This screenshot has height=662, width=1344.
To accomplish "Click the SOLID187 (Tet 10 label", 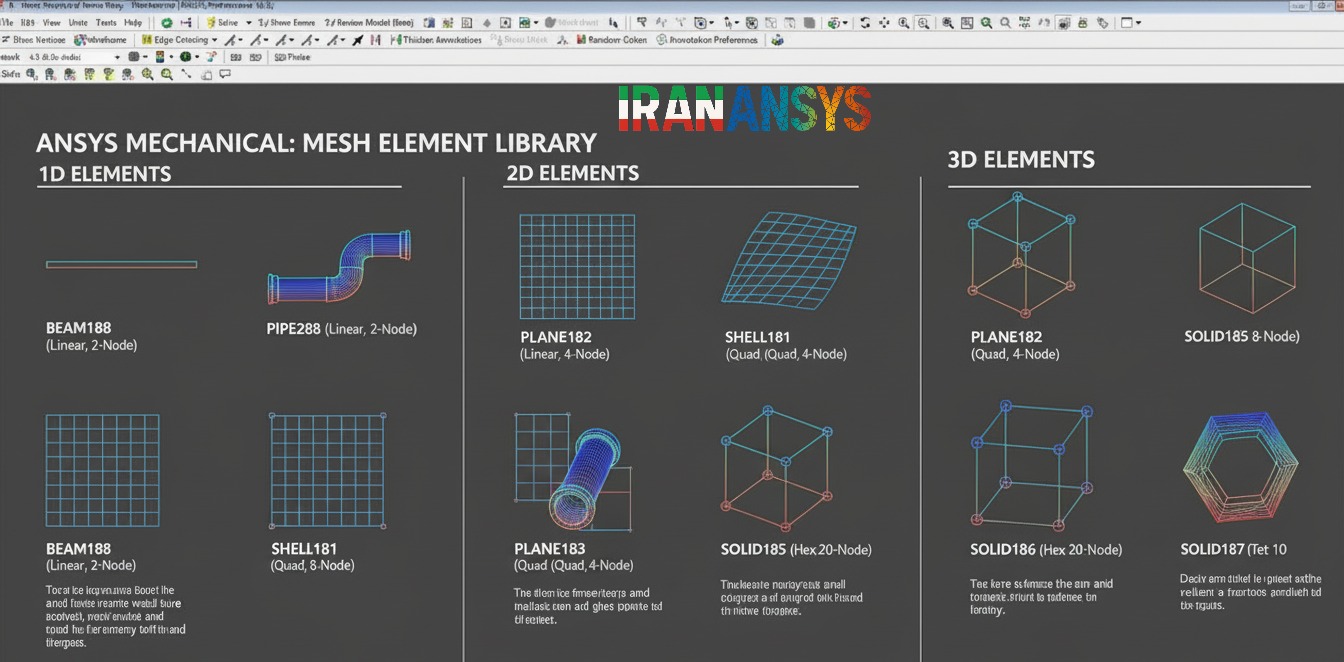I will (x=1233, y=550).
